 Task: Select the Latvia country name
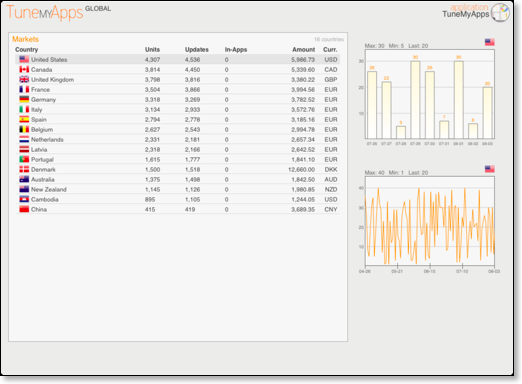click(39, 150)
